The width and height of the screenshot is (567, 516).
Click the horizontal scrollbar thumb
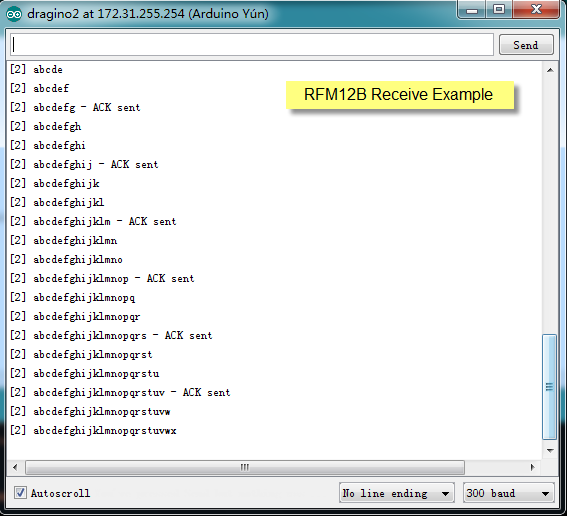[x=245, y=467]
